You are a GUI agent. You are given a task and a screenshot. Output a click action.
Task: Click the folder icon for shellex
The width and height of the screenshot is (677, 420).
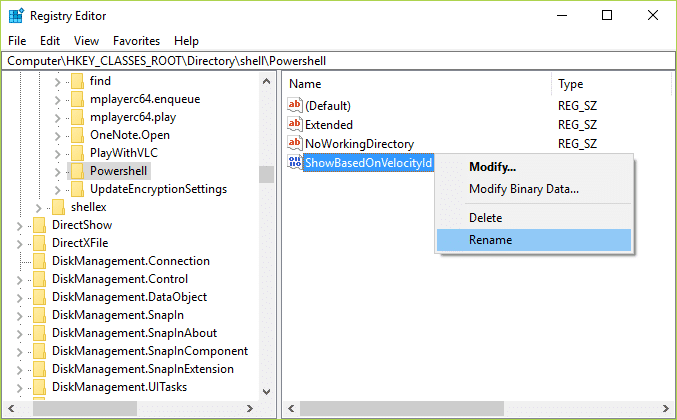pos(58,207)
